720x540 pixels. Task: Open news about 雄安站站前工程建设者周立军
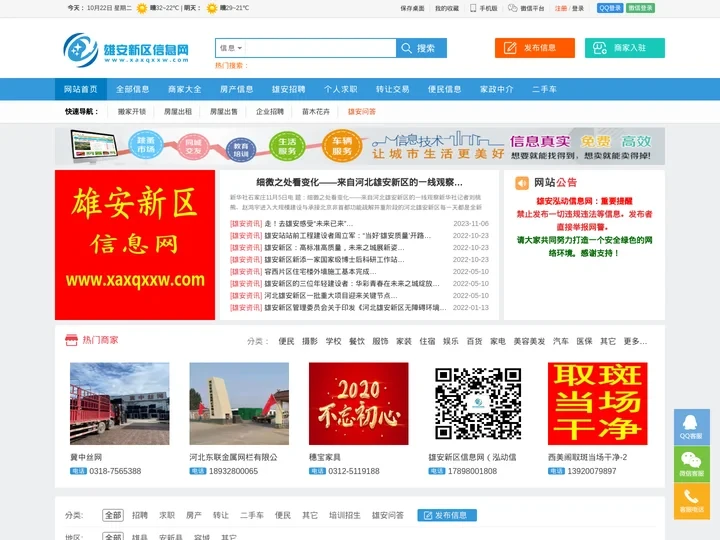[348, 236]
